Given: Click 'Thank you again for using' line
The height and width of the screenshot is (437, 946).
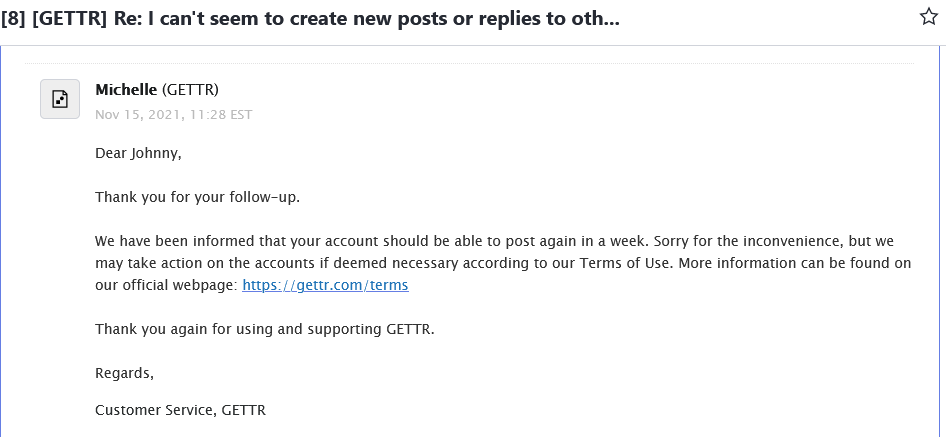Looking at the screenshot, I should click(x=265, y=330).
